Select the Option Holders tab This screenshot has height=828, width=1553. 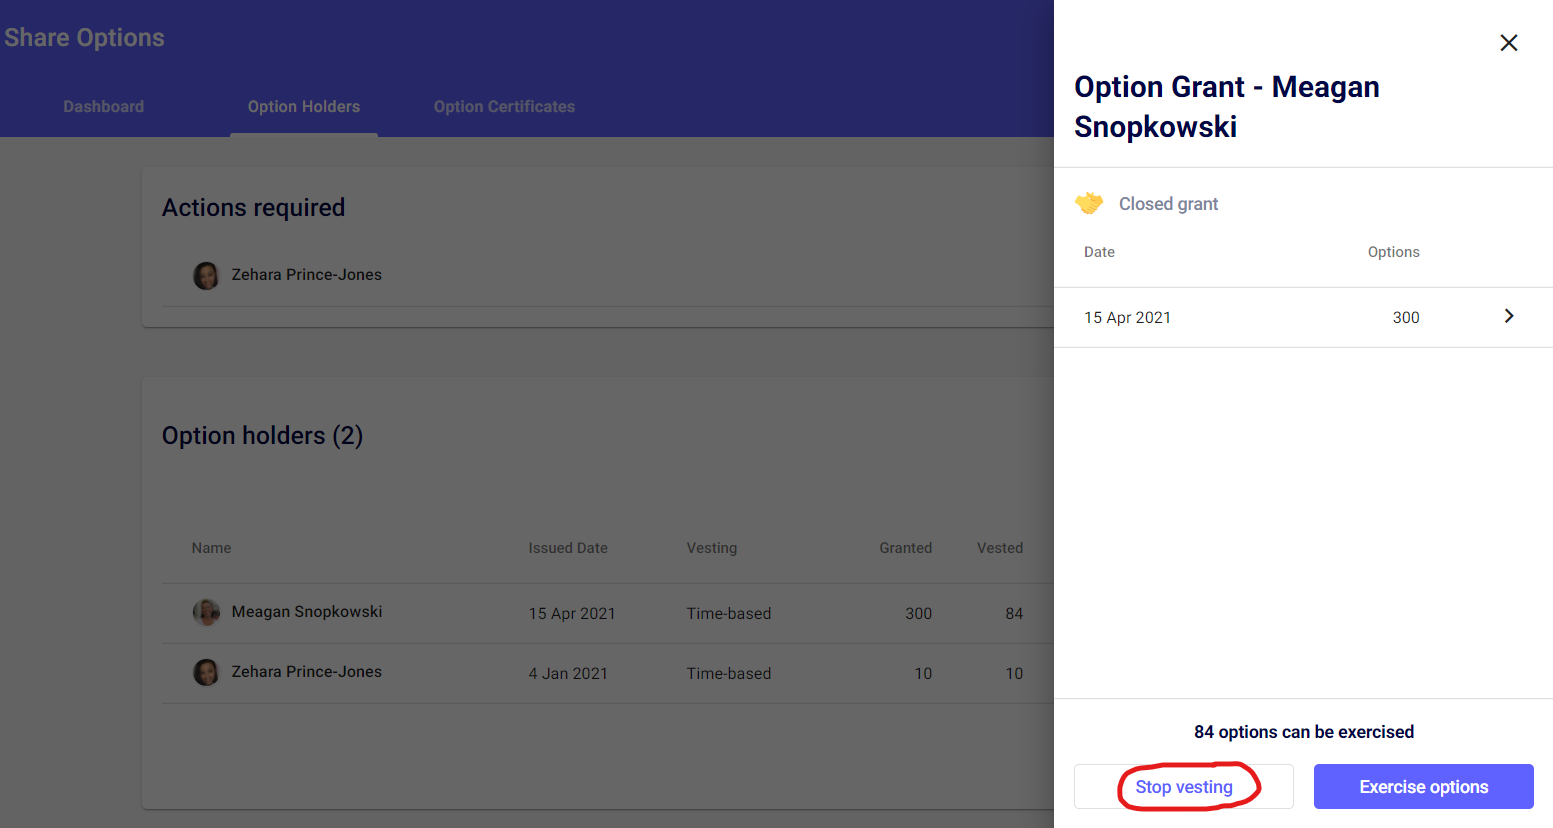coord(304,107)
